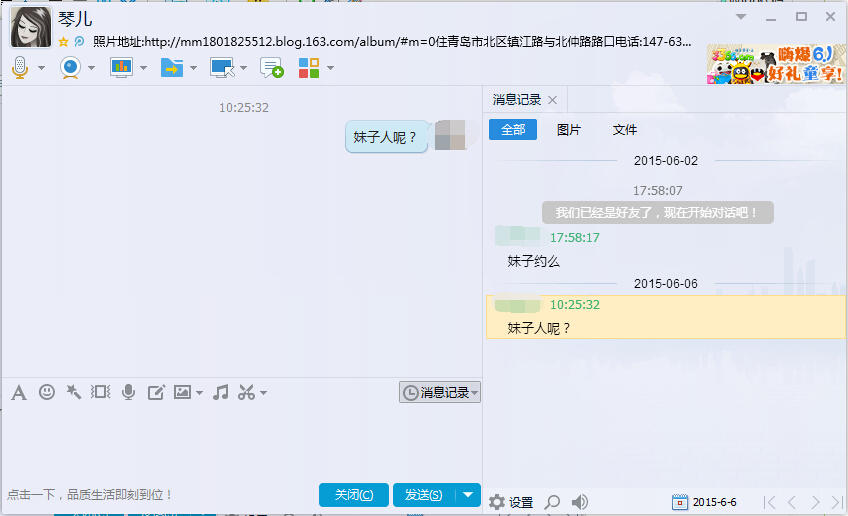Click the speaker icon in history panel
The width and height of the screenshot is (848, 516).
580,502
